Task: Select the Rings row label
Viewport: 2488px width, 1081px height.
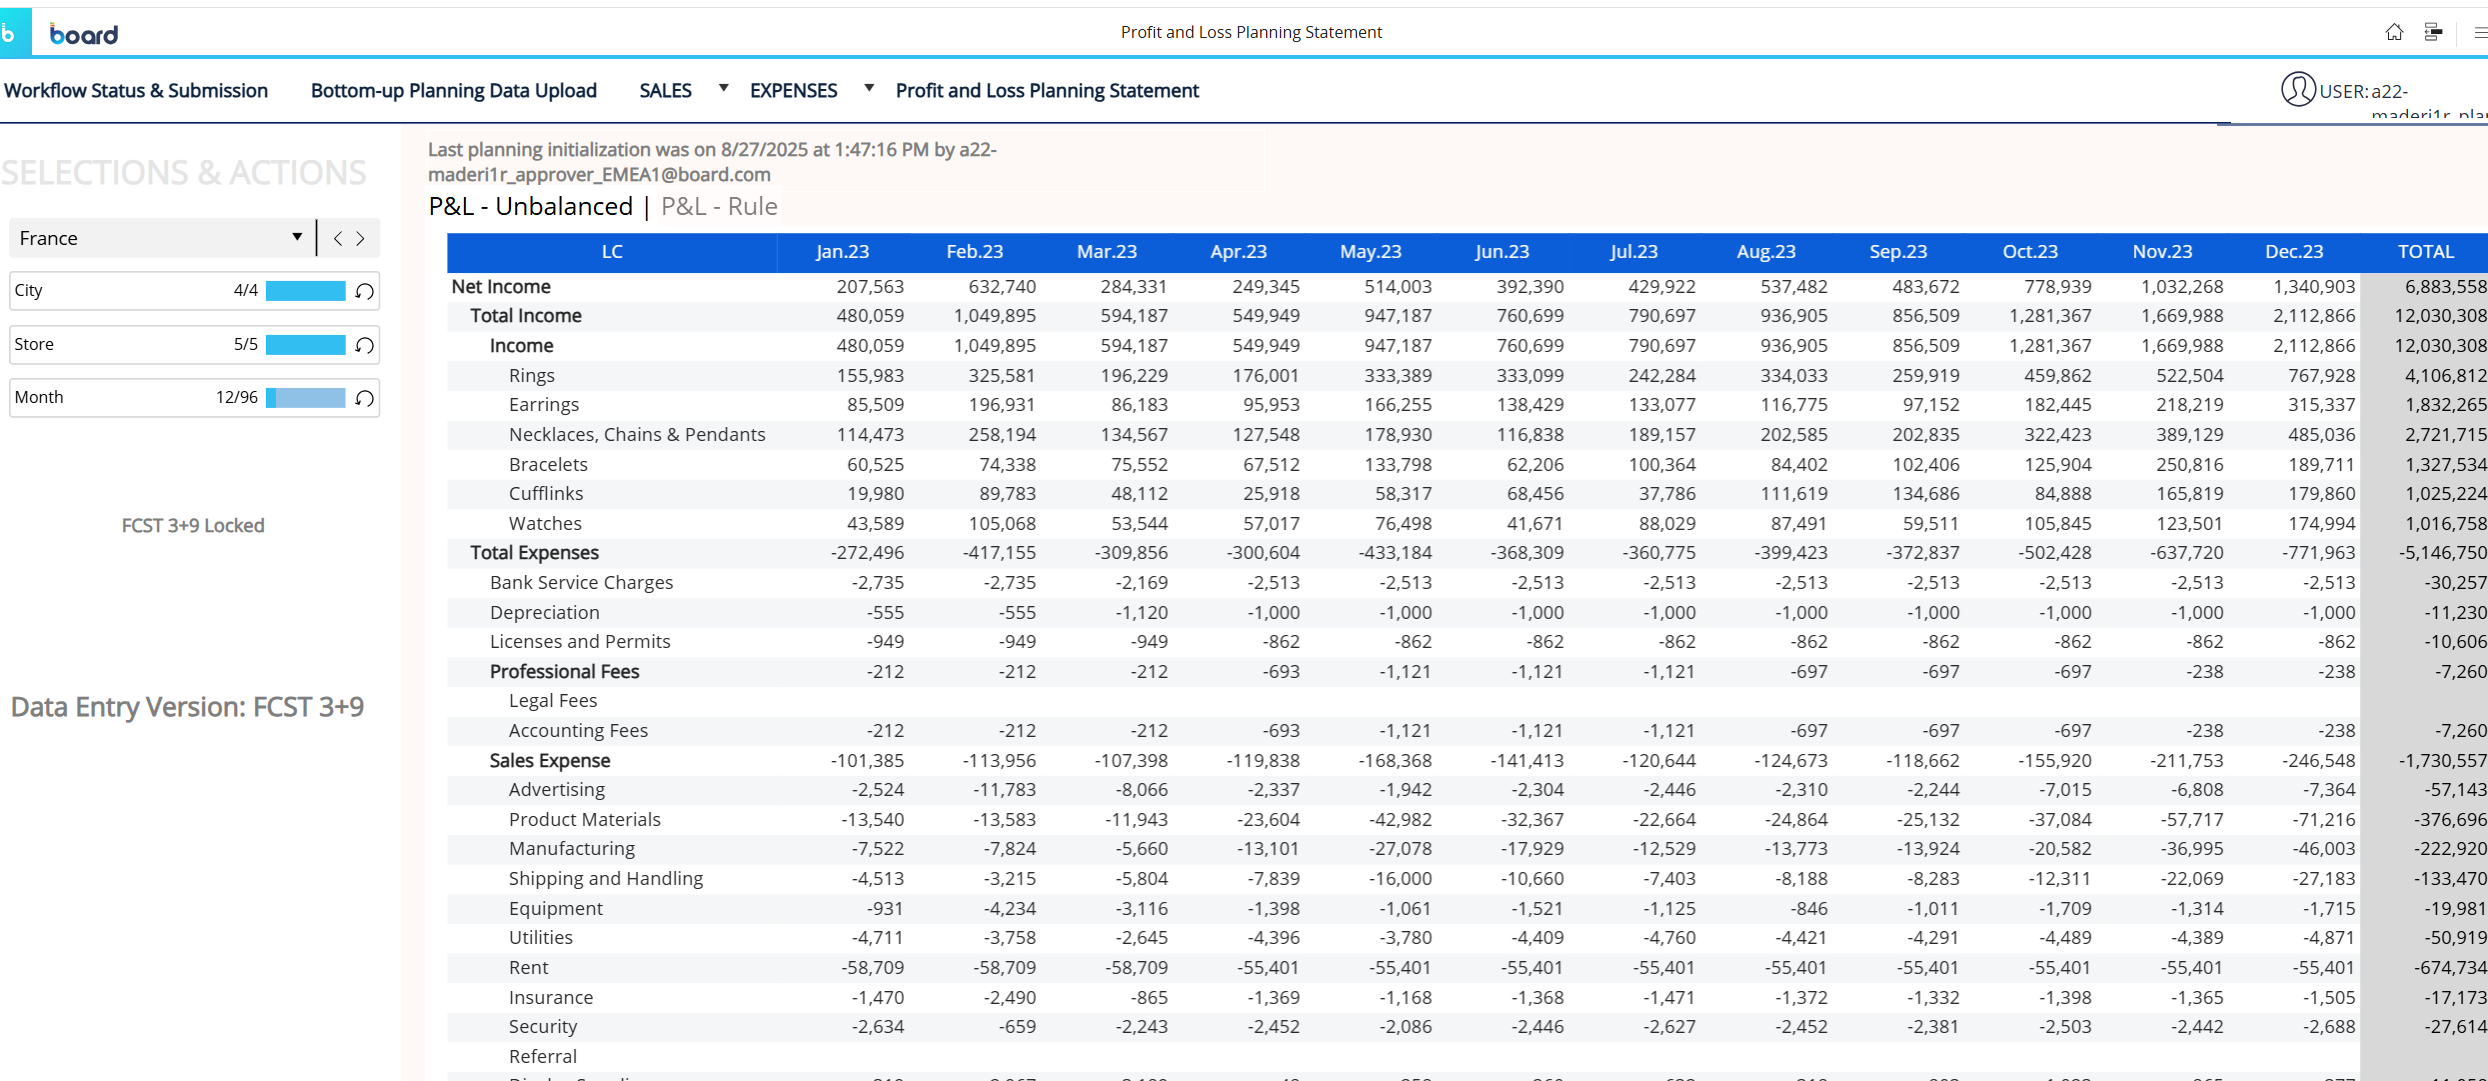Action: (531, 376)
